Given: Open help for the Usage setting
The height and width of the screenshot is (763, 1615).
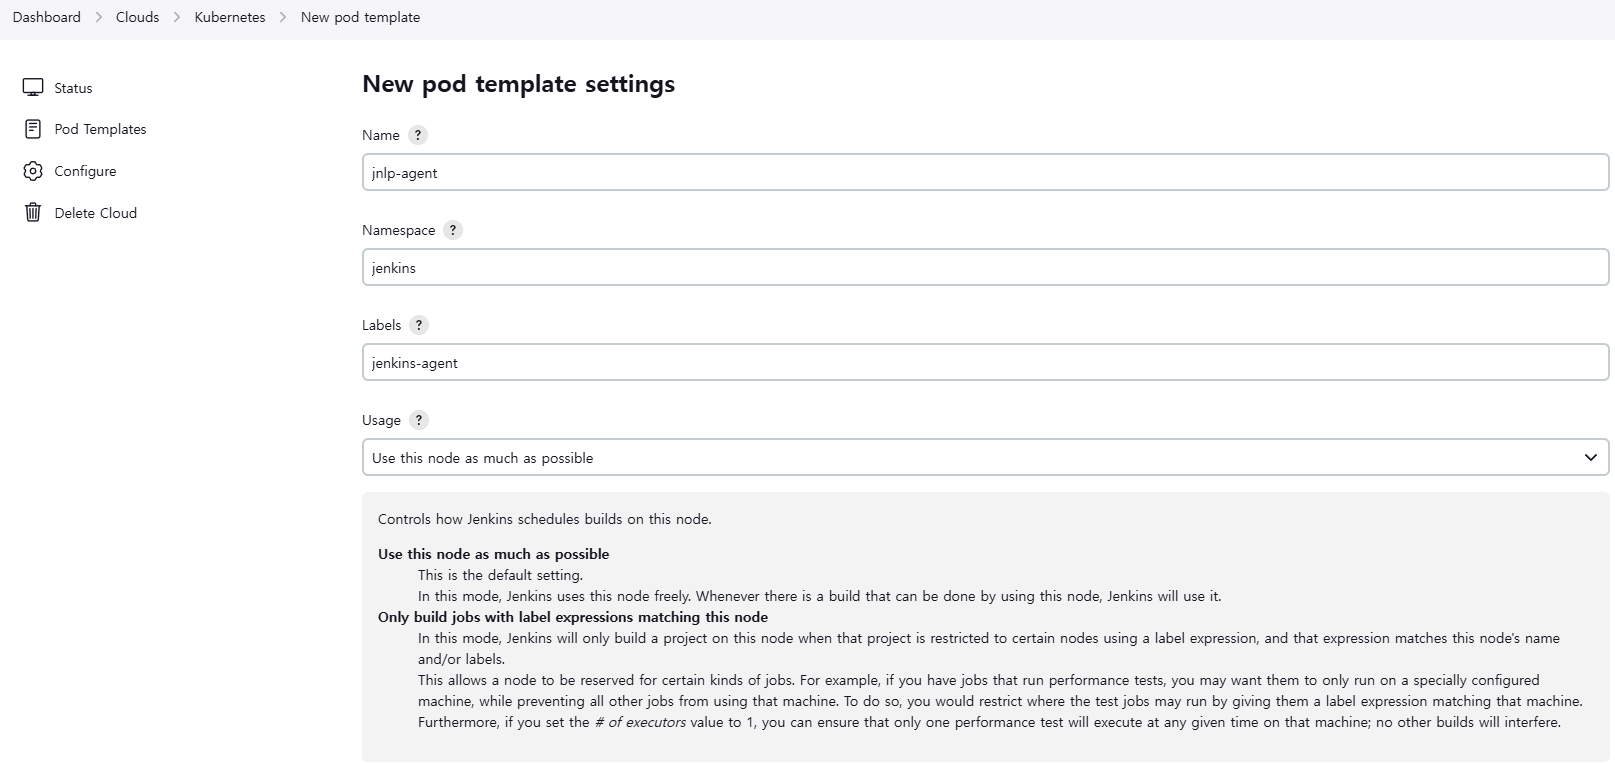Looking at the screenshot, I should pyautogui.click(x=418, y=420).
